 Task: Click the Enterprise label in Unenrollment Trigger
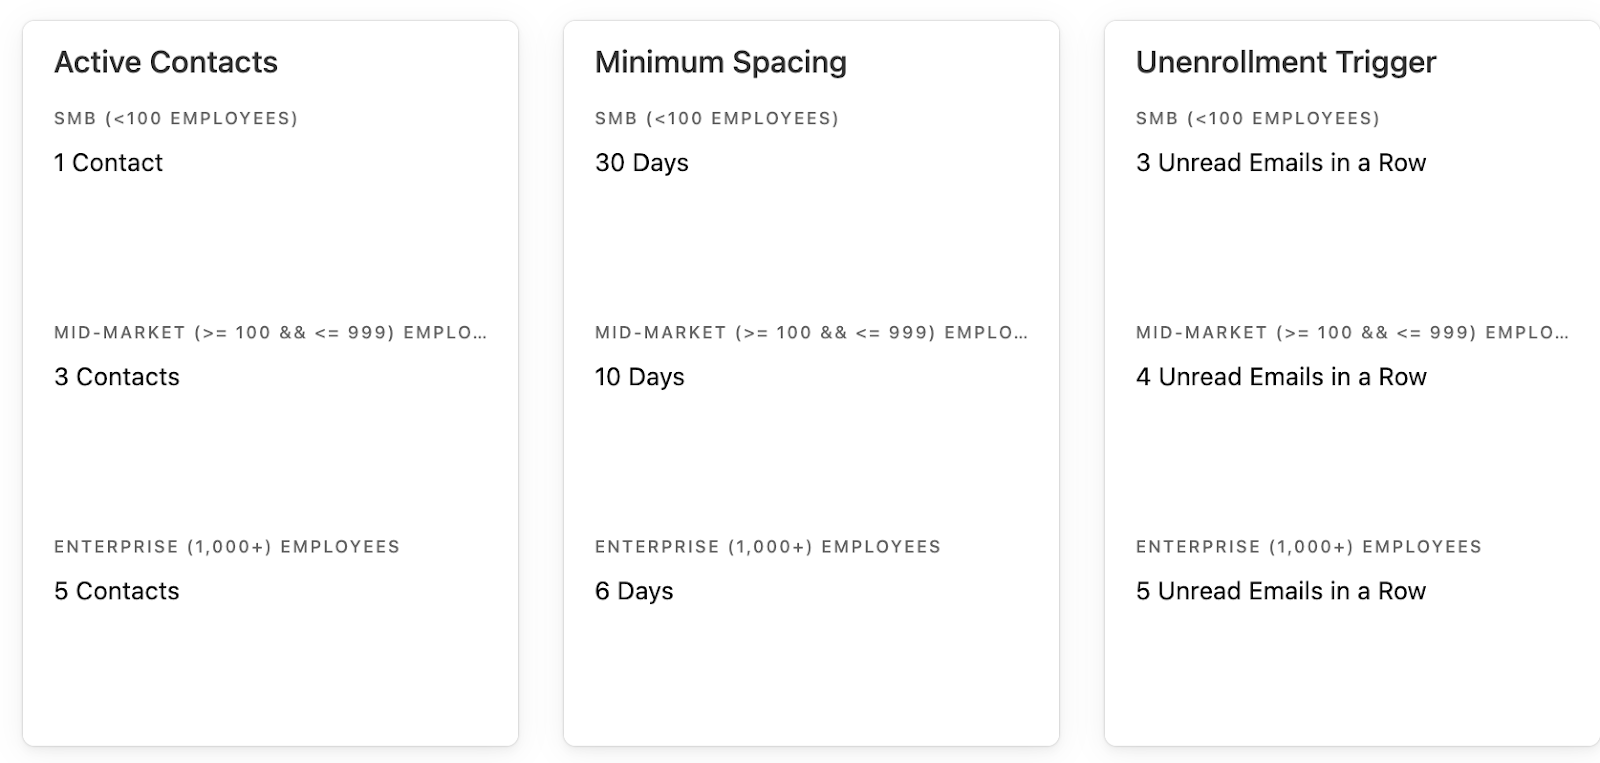pyautogui.click(x=1309, y=547)
